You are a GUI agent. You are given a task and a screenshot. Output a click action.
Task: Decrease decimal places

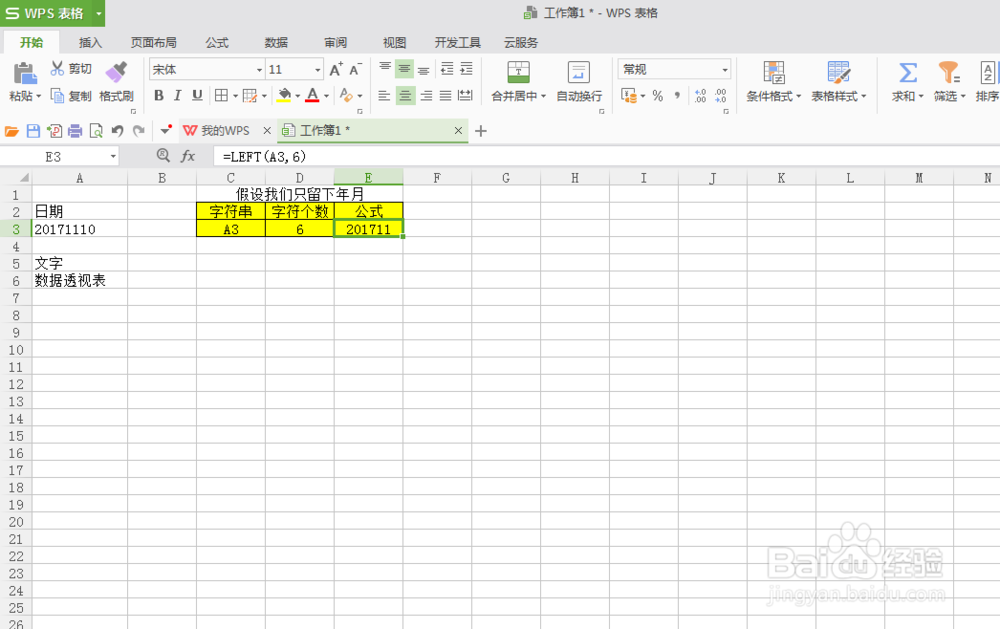[721, 96]
